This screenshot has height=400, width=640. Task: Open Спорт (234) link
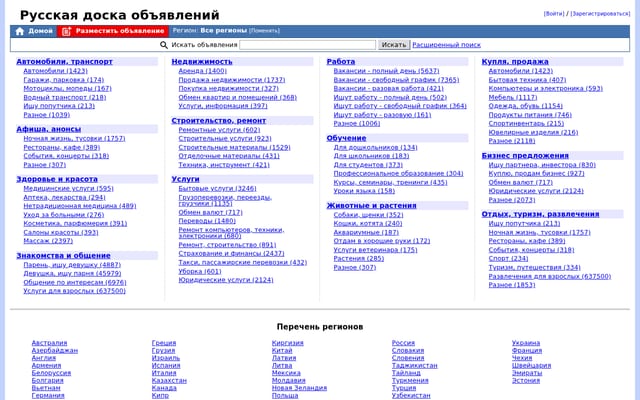tap(508, 258)
